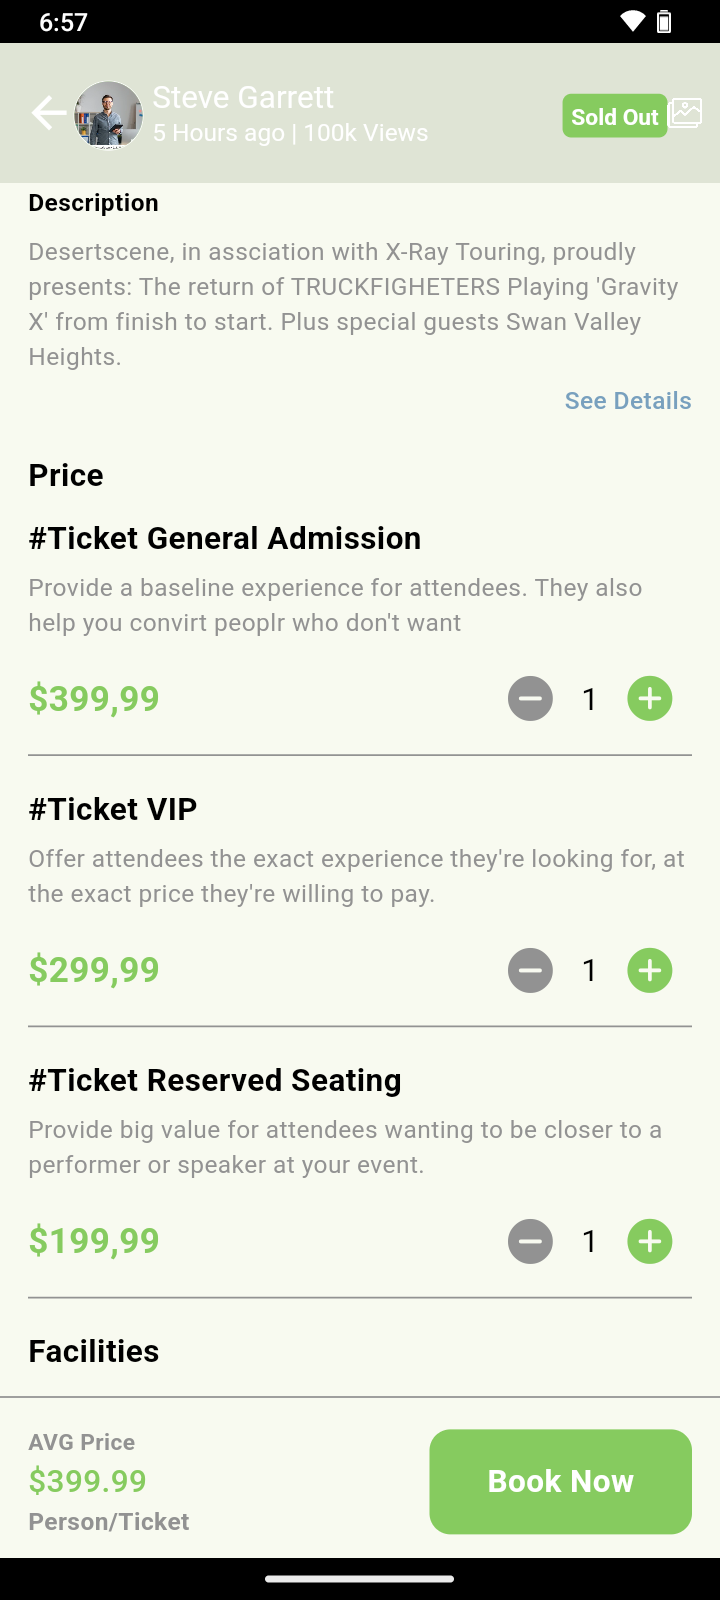The height and width of the screenshot is (1600, 720).
Task: Tap the Facilities section heading
Action: point(94,1351)
